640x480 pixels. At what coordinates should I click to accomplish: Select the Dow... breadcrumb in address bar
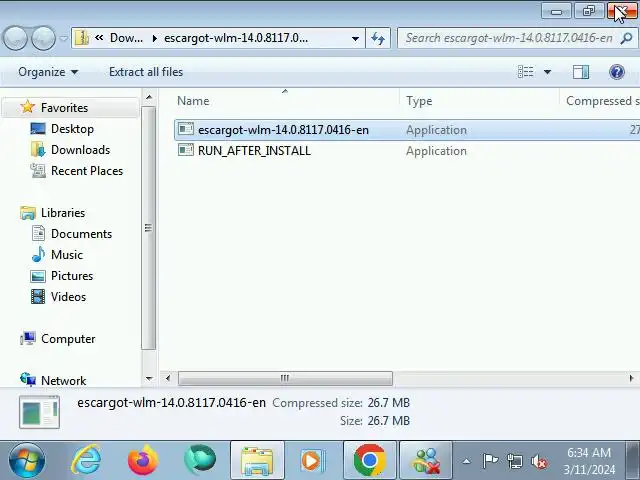point(126,38)
